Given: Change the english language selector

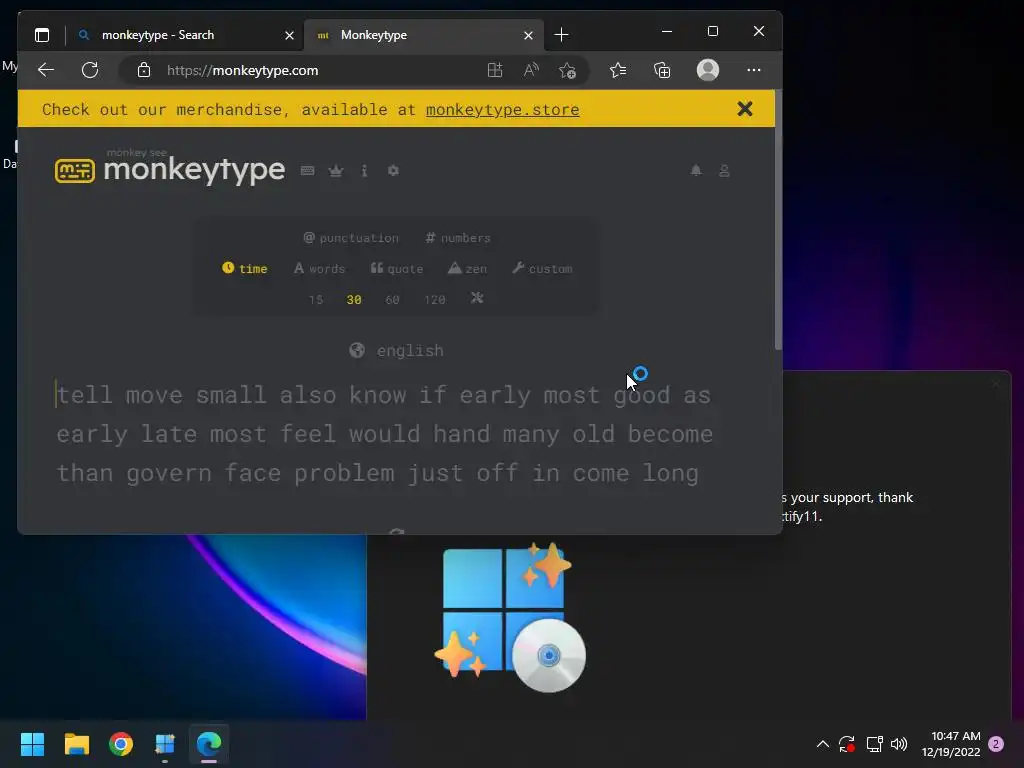Looking at the screenshot, I should pyautogui.click(x=396, y=351).
